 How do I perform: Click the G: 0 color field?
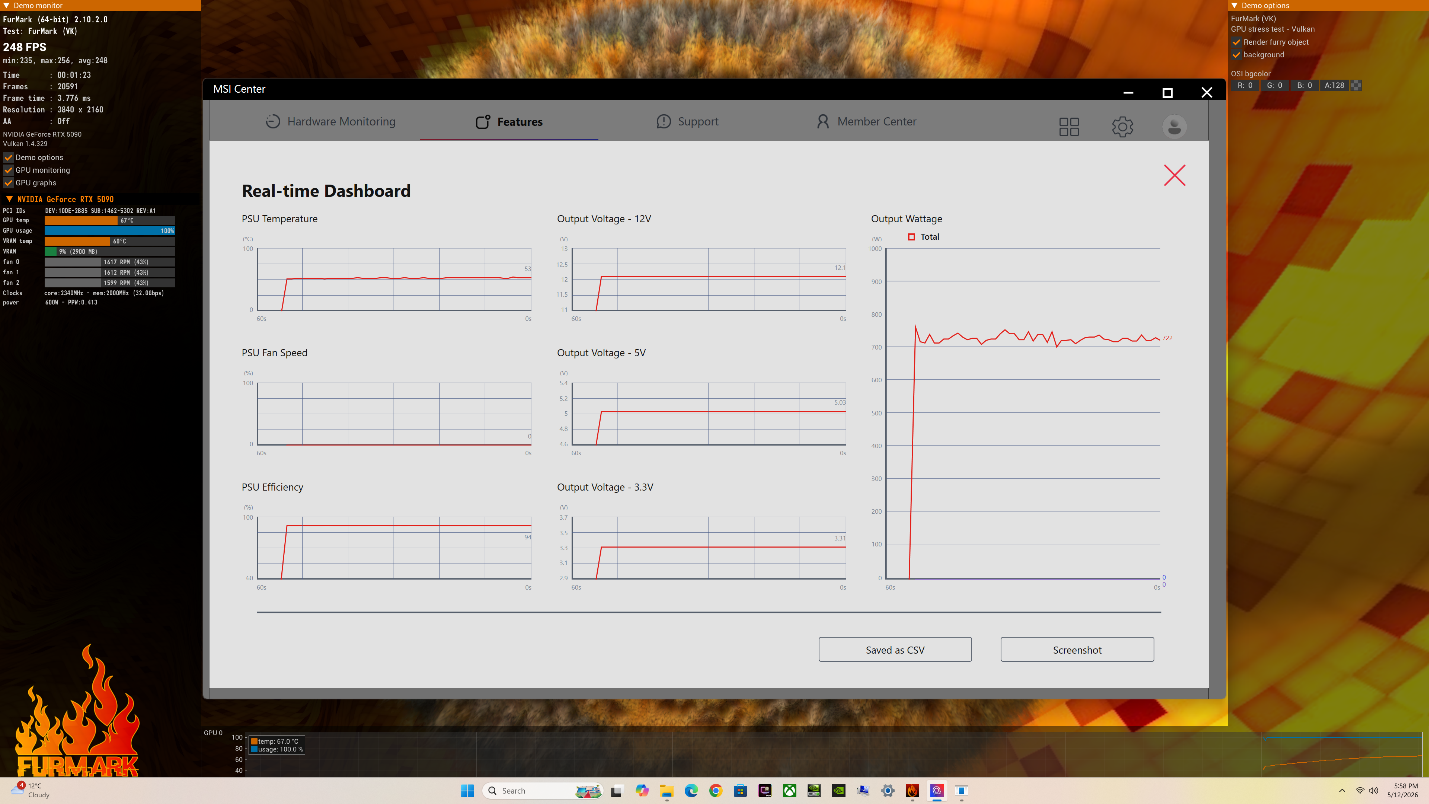tap(1275, 86)
